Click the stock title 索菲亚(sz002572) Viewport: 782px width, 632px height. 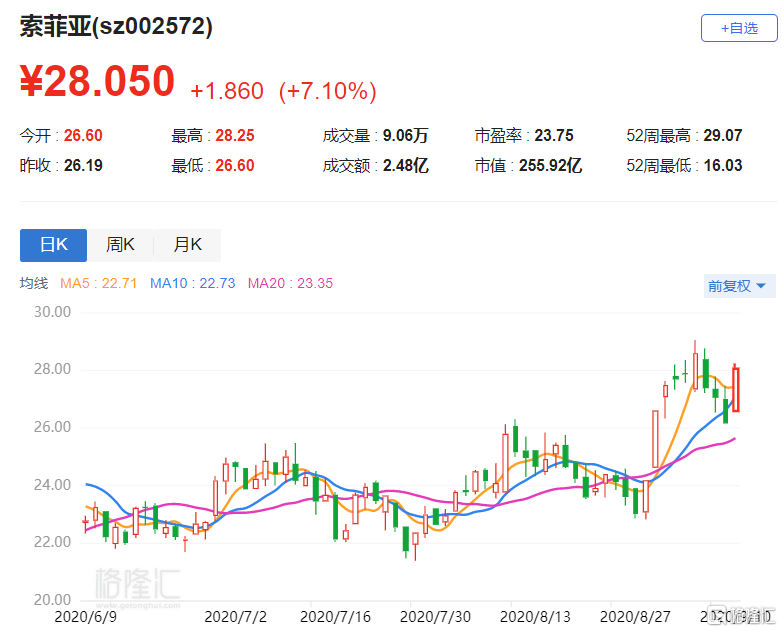tap(116, 26)
